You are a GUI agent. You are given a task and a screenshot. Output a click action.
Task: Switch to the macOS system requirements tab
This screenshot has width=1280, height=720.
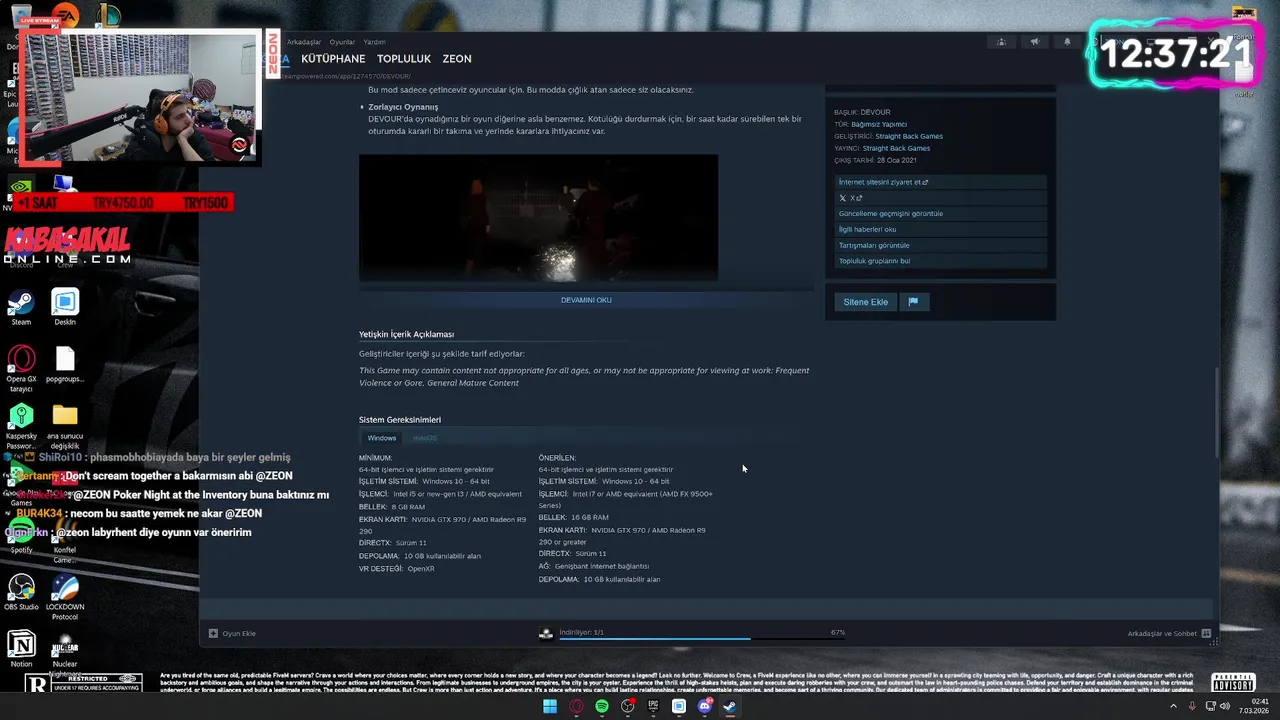click(425, 438)
